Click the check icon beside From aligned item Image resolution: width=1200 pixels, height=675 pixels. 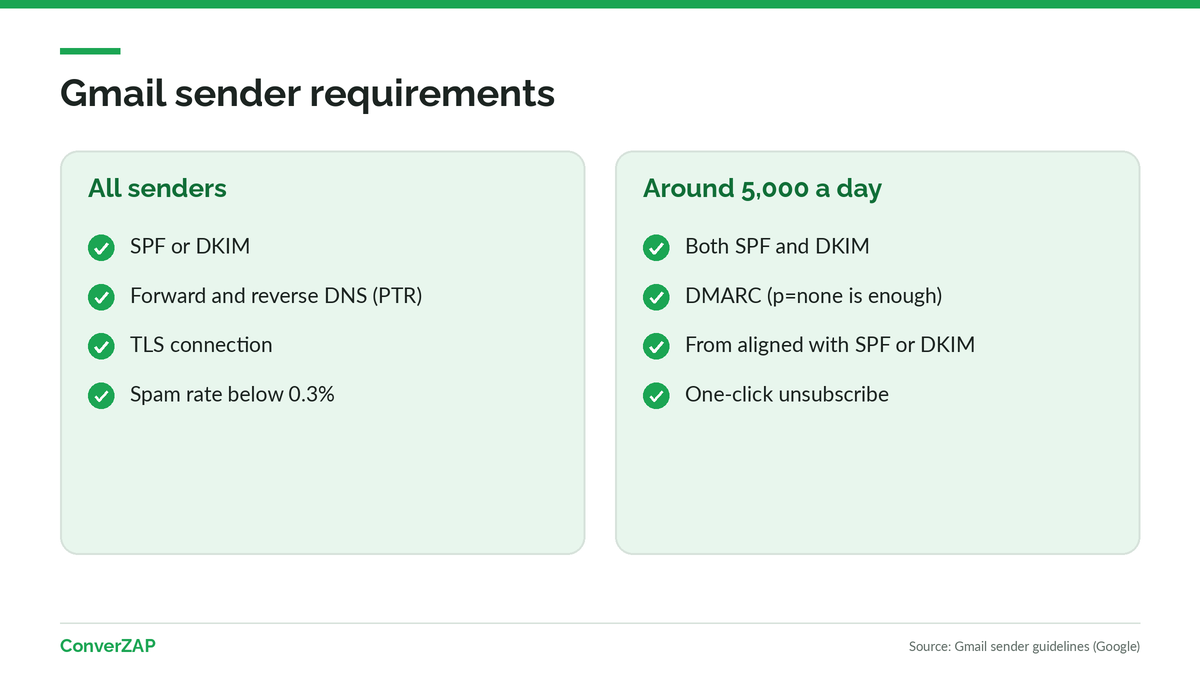[x=656, y=346]
